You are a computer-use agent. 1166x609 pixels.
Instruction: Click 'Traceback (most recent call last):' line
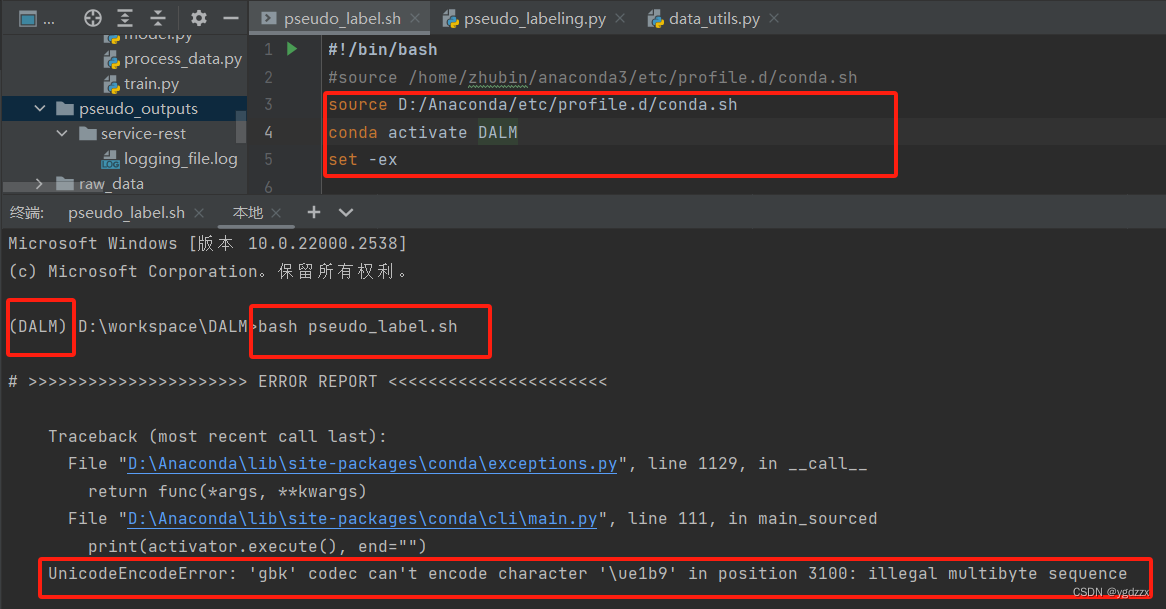tap(217, 436)
